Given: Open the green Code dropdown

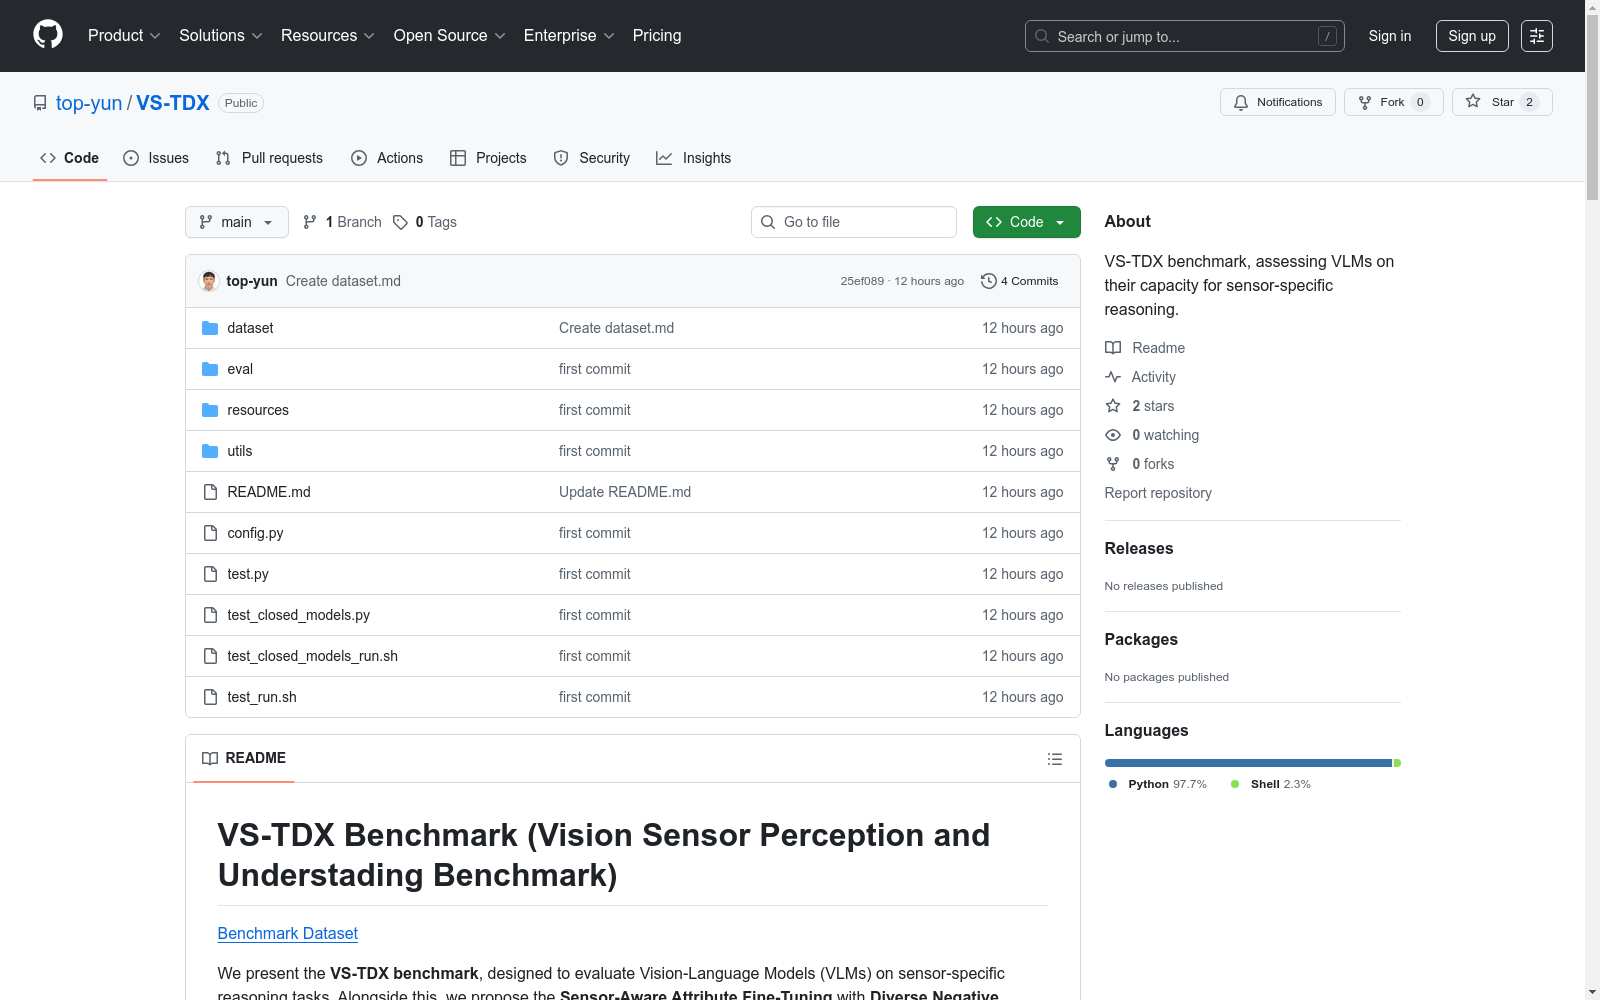Looking at the screenshot, I should click(x=1026, y=222).
